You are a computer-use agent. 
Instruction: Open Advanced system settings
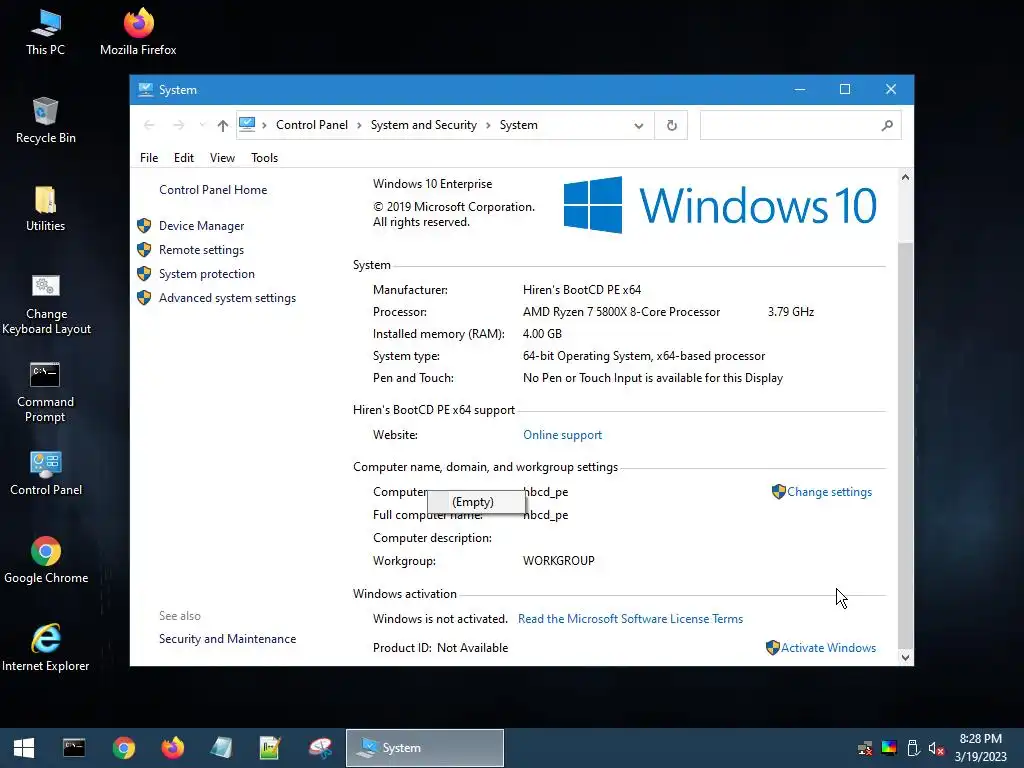pos(227,298)
